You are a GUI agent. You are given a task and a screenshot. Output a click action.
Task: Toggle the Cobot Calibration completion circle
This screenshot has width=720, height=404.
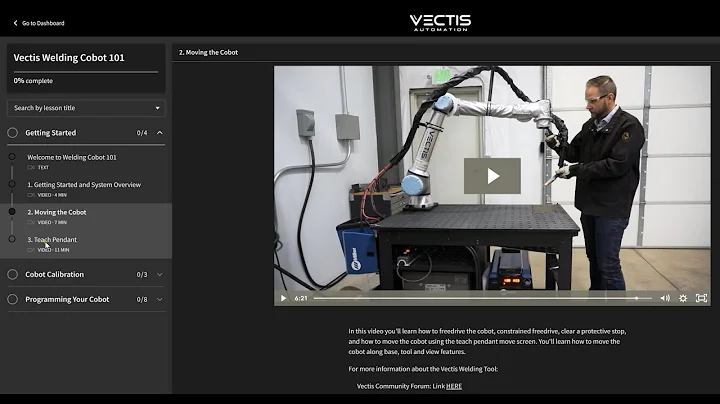pyautogui.click(x=12, y=275)
